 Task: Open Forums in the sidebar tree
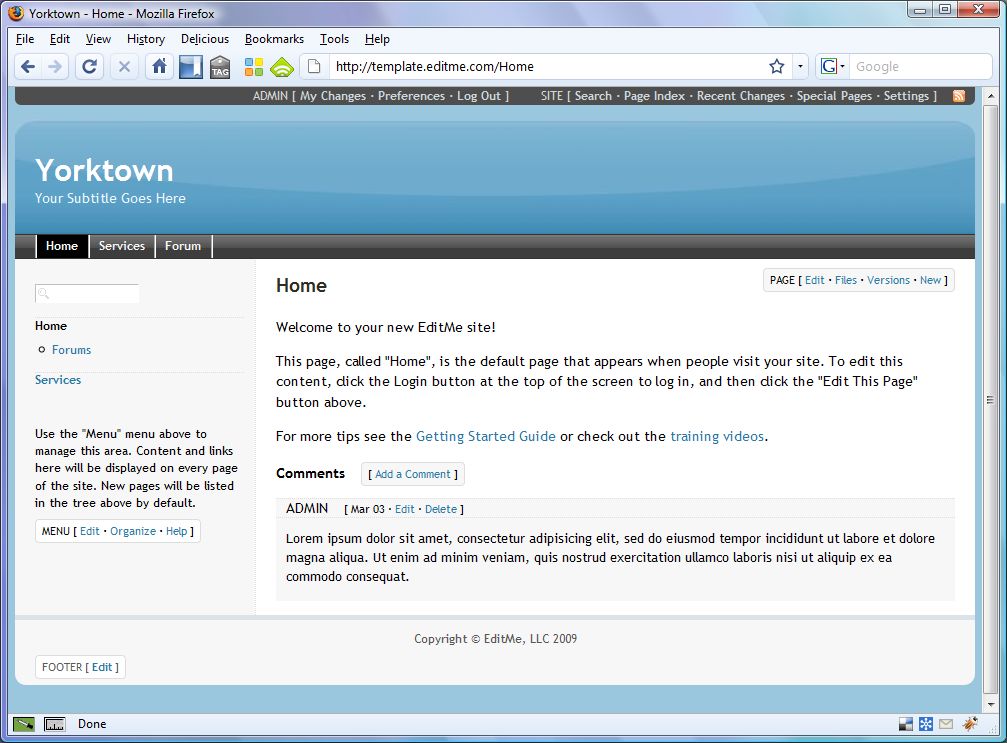tap(71, 350)
